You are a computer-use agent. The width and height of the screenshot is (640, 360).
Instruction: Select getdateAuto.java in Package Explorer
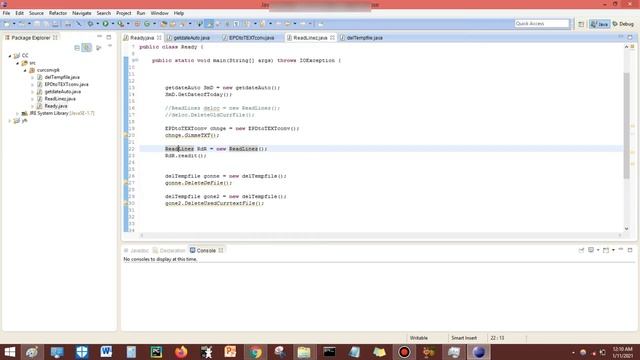62,92
